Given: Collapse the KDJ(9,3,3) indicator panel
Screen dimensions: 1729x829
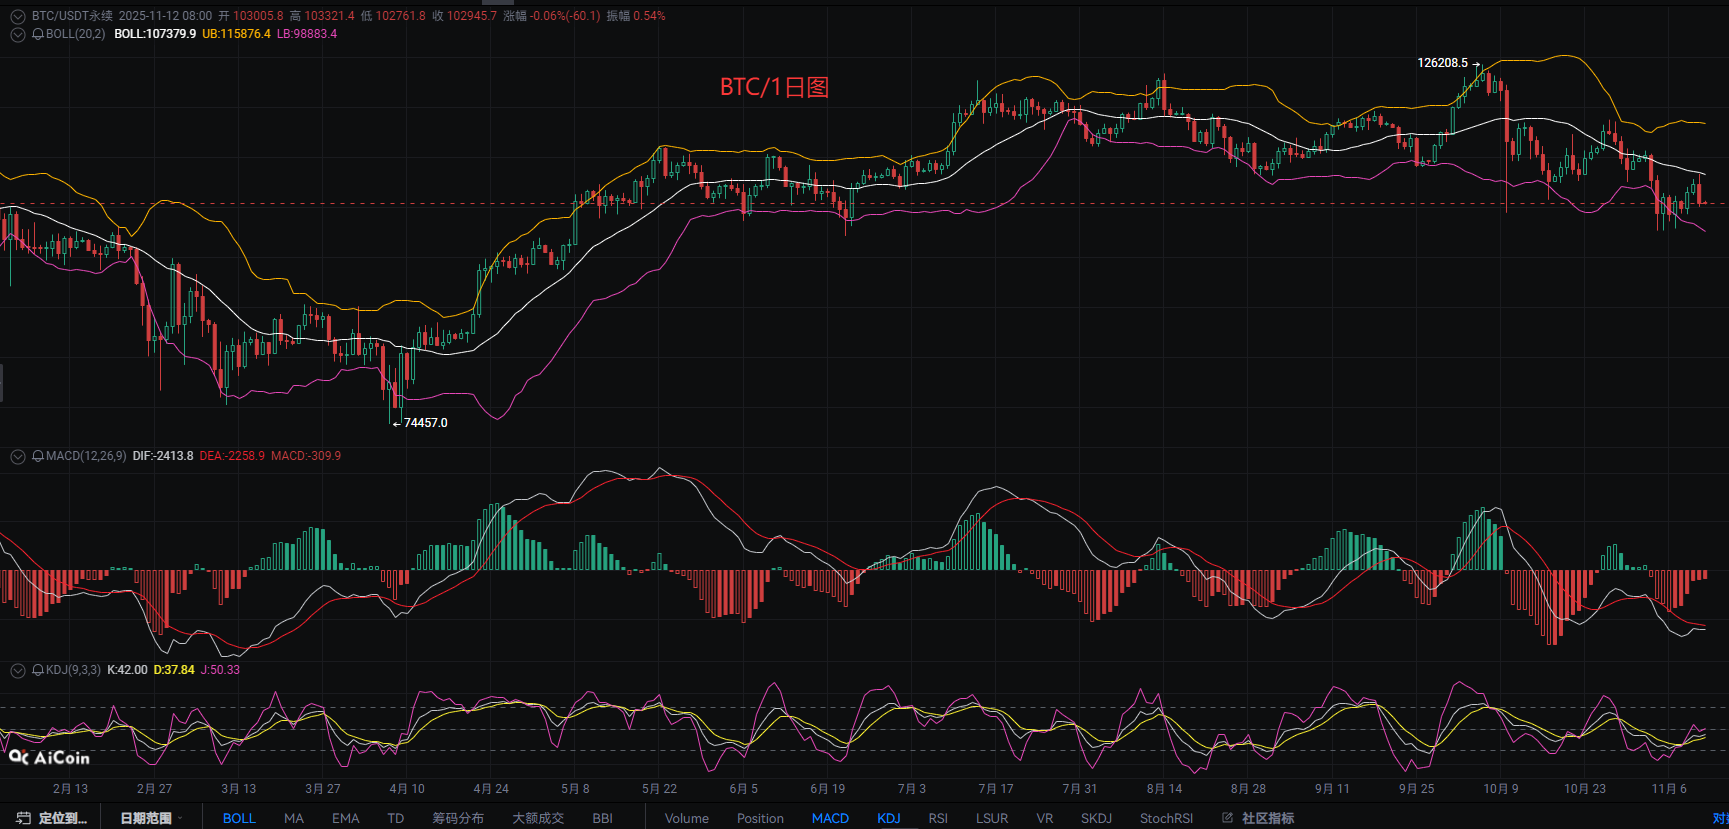Looking at the screenshot, I should 17,670.
